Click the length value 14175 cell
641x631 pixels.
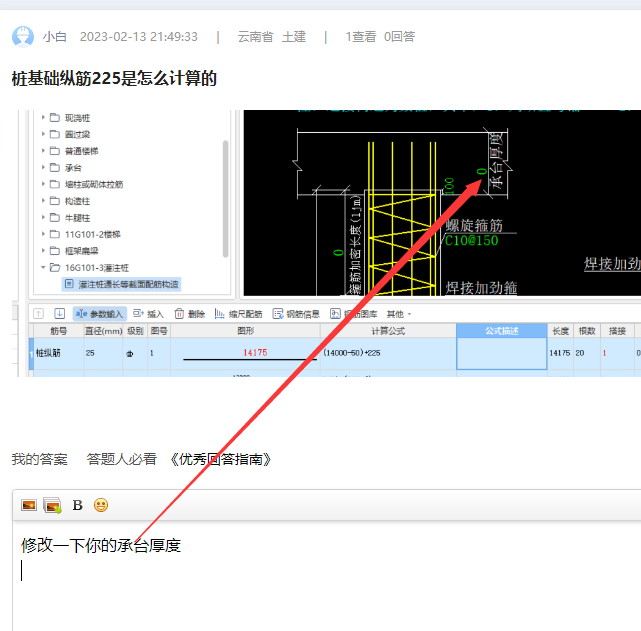pos(560,353)
